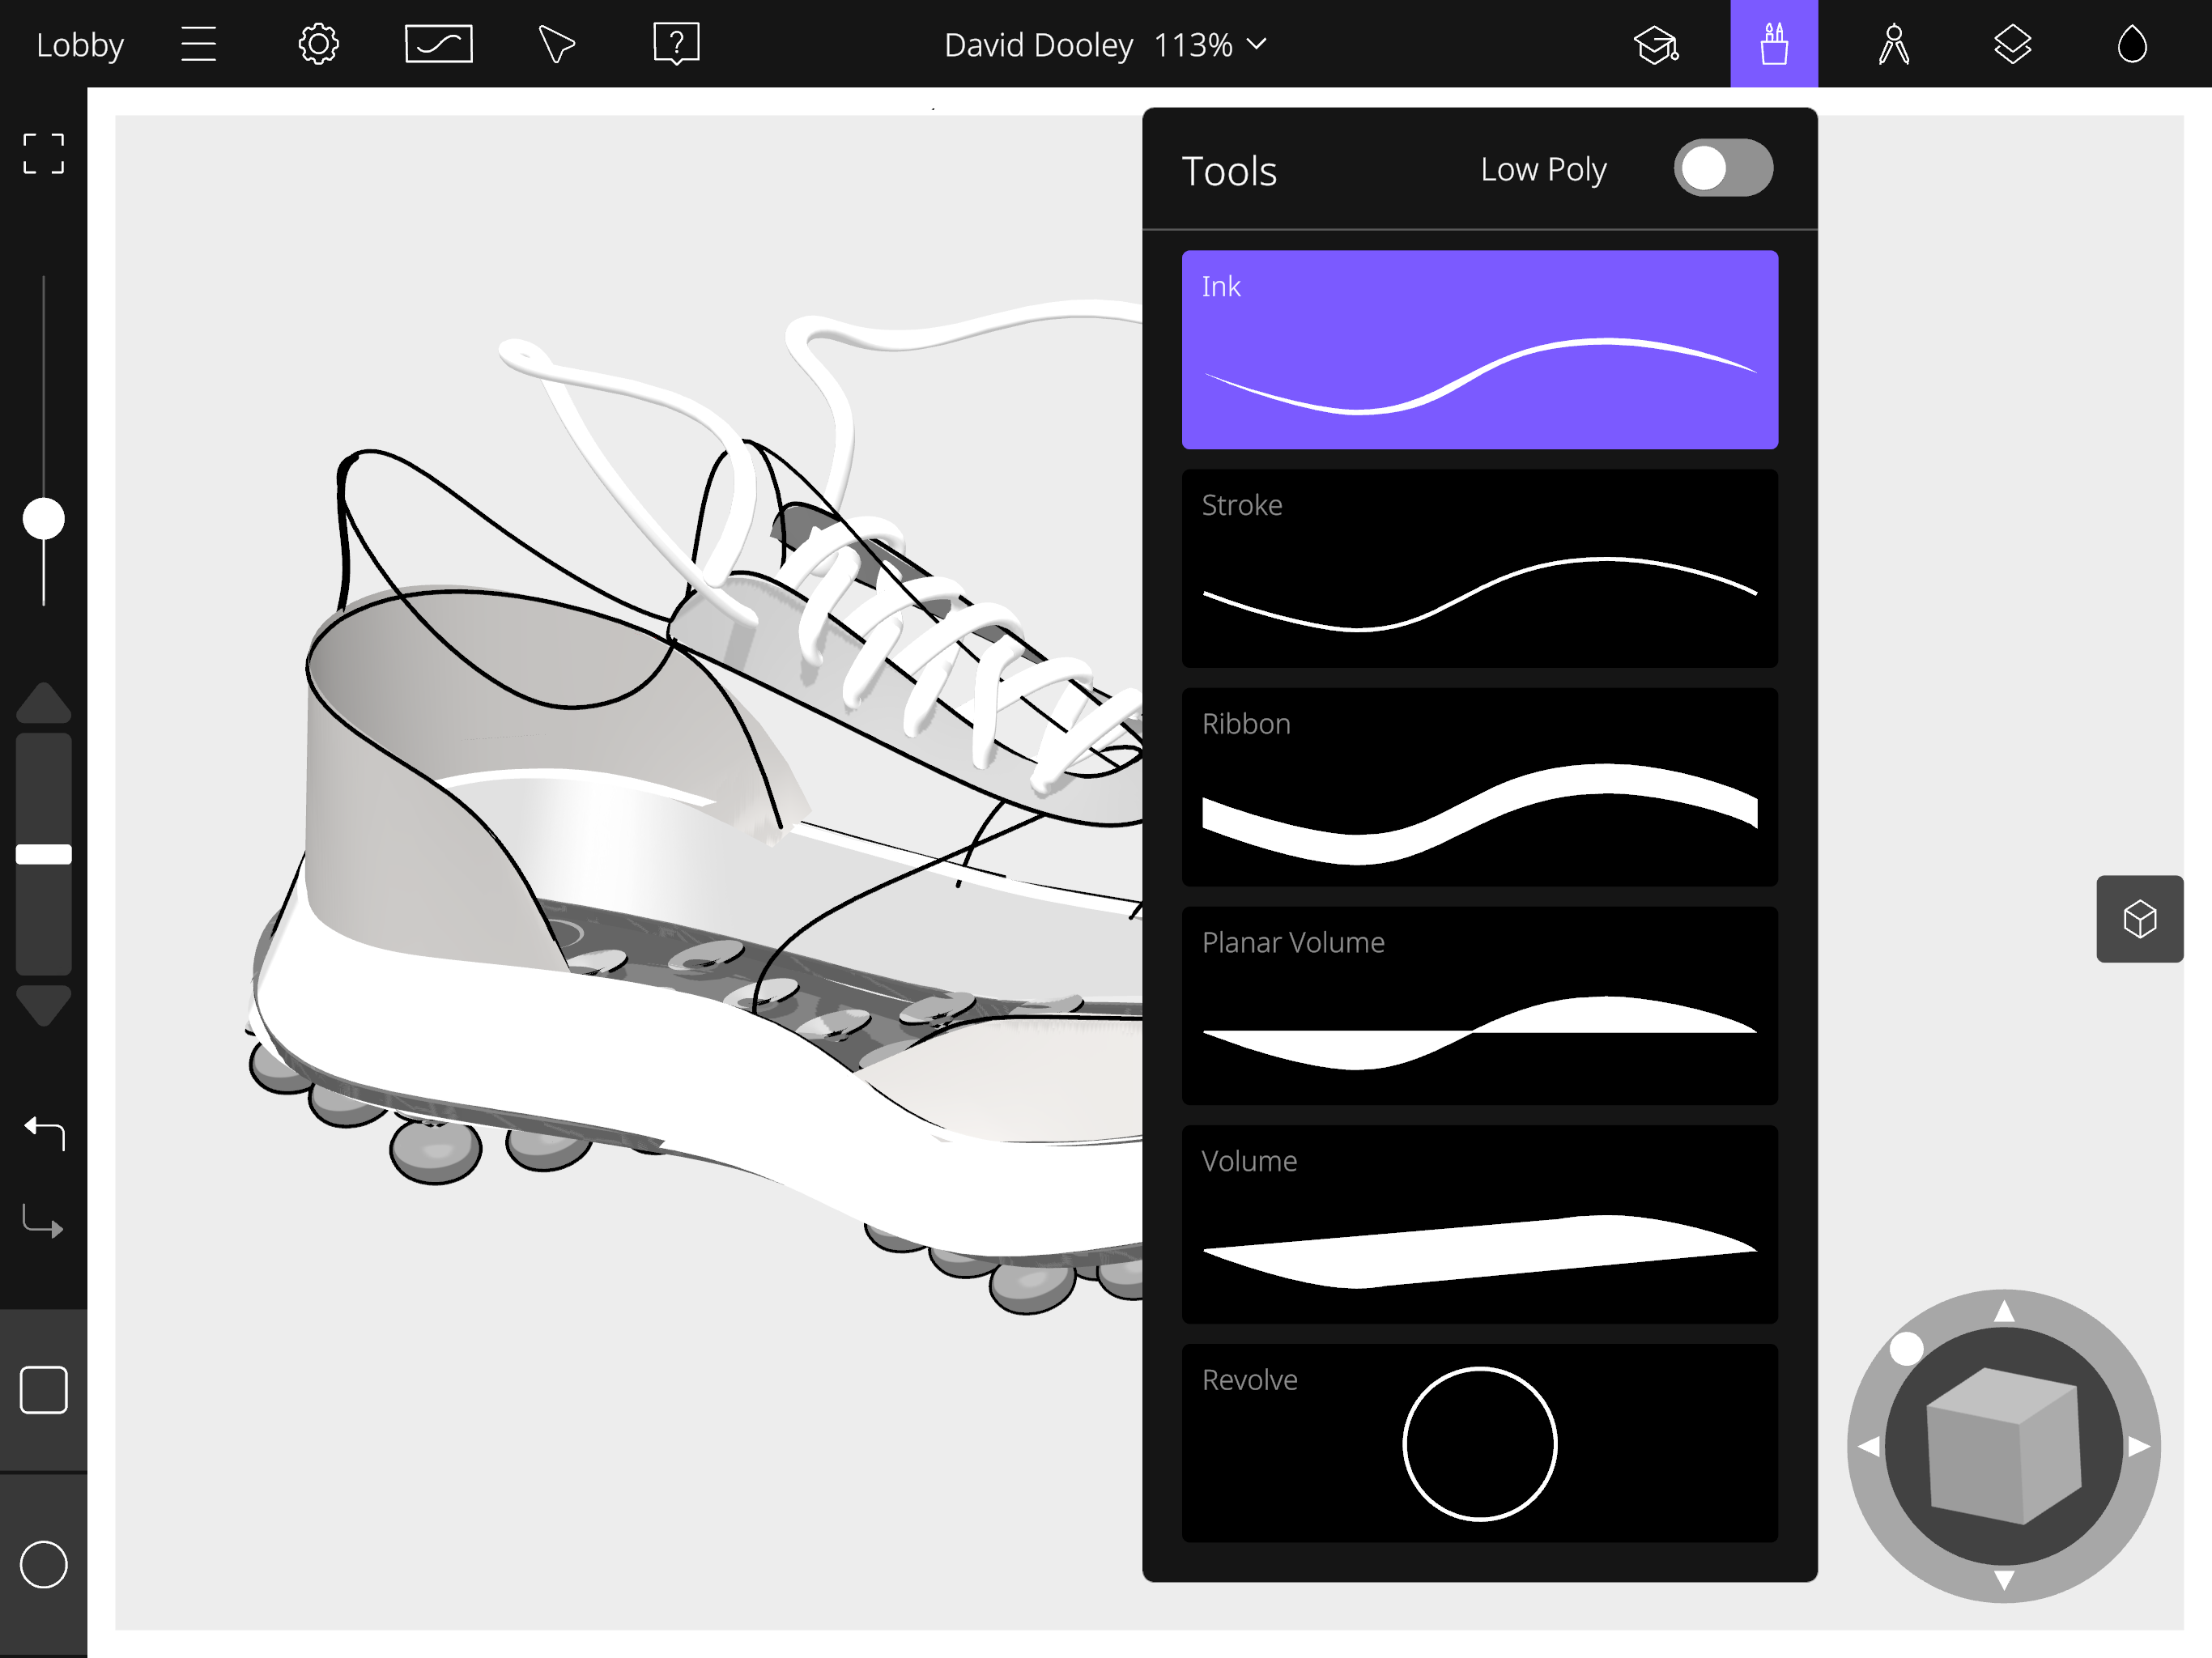Open the learn graduation cap icon
This screenshot has height=1658, width=2212.
(1655, 44)
